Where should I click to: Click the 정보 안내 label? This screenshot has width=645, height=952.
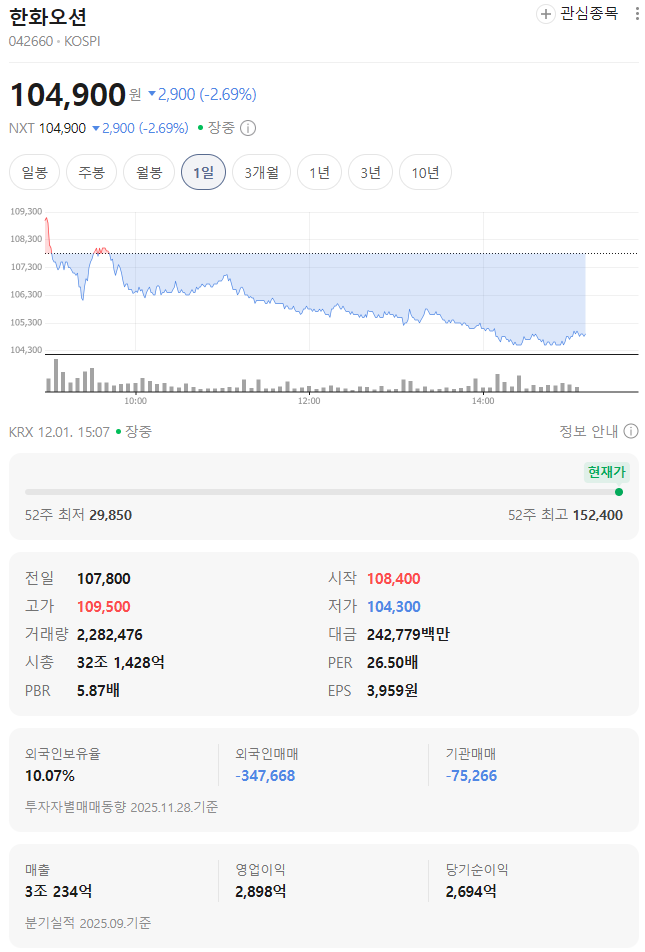(x=589, y=431)
